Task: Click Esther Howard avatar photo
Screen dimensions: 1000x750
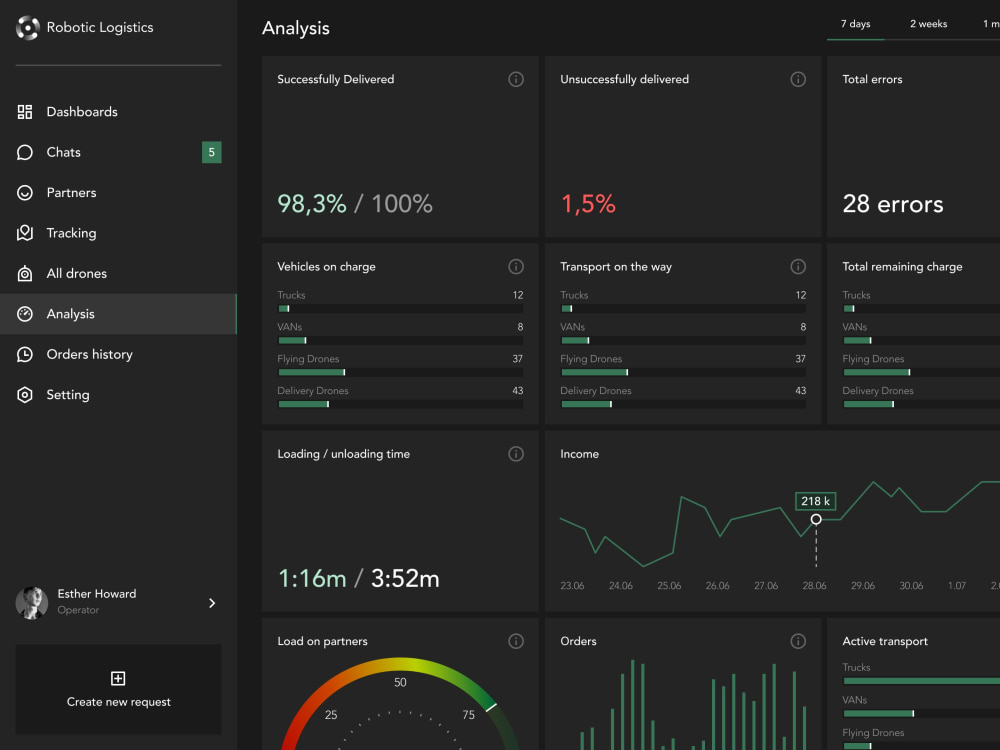Action: (x=32, y=603)
